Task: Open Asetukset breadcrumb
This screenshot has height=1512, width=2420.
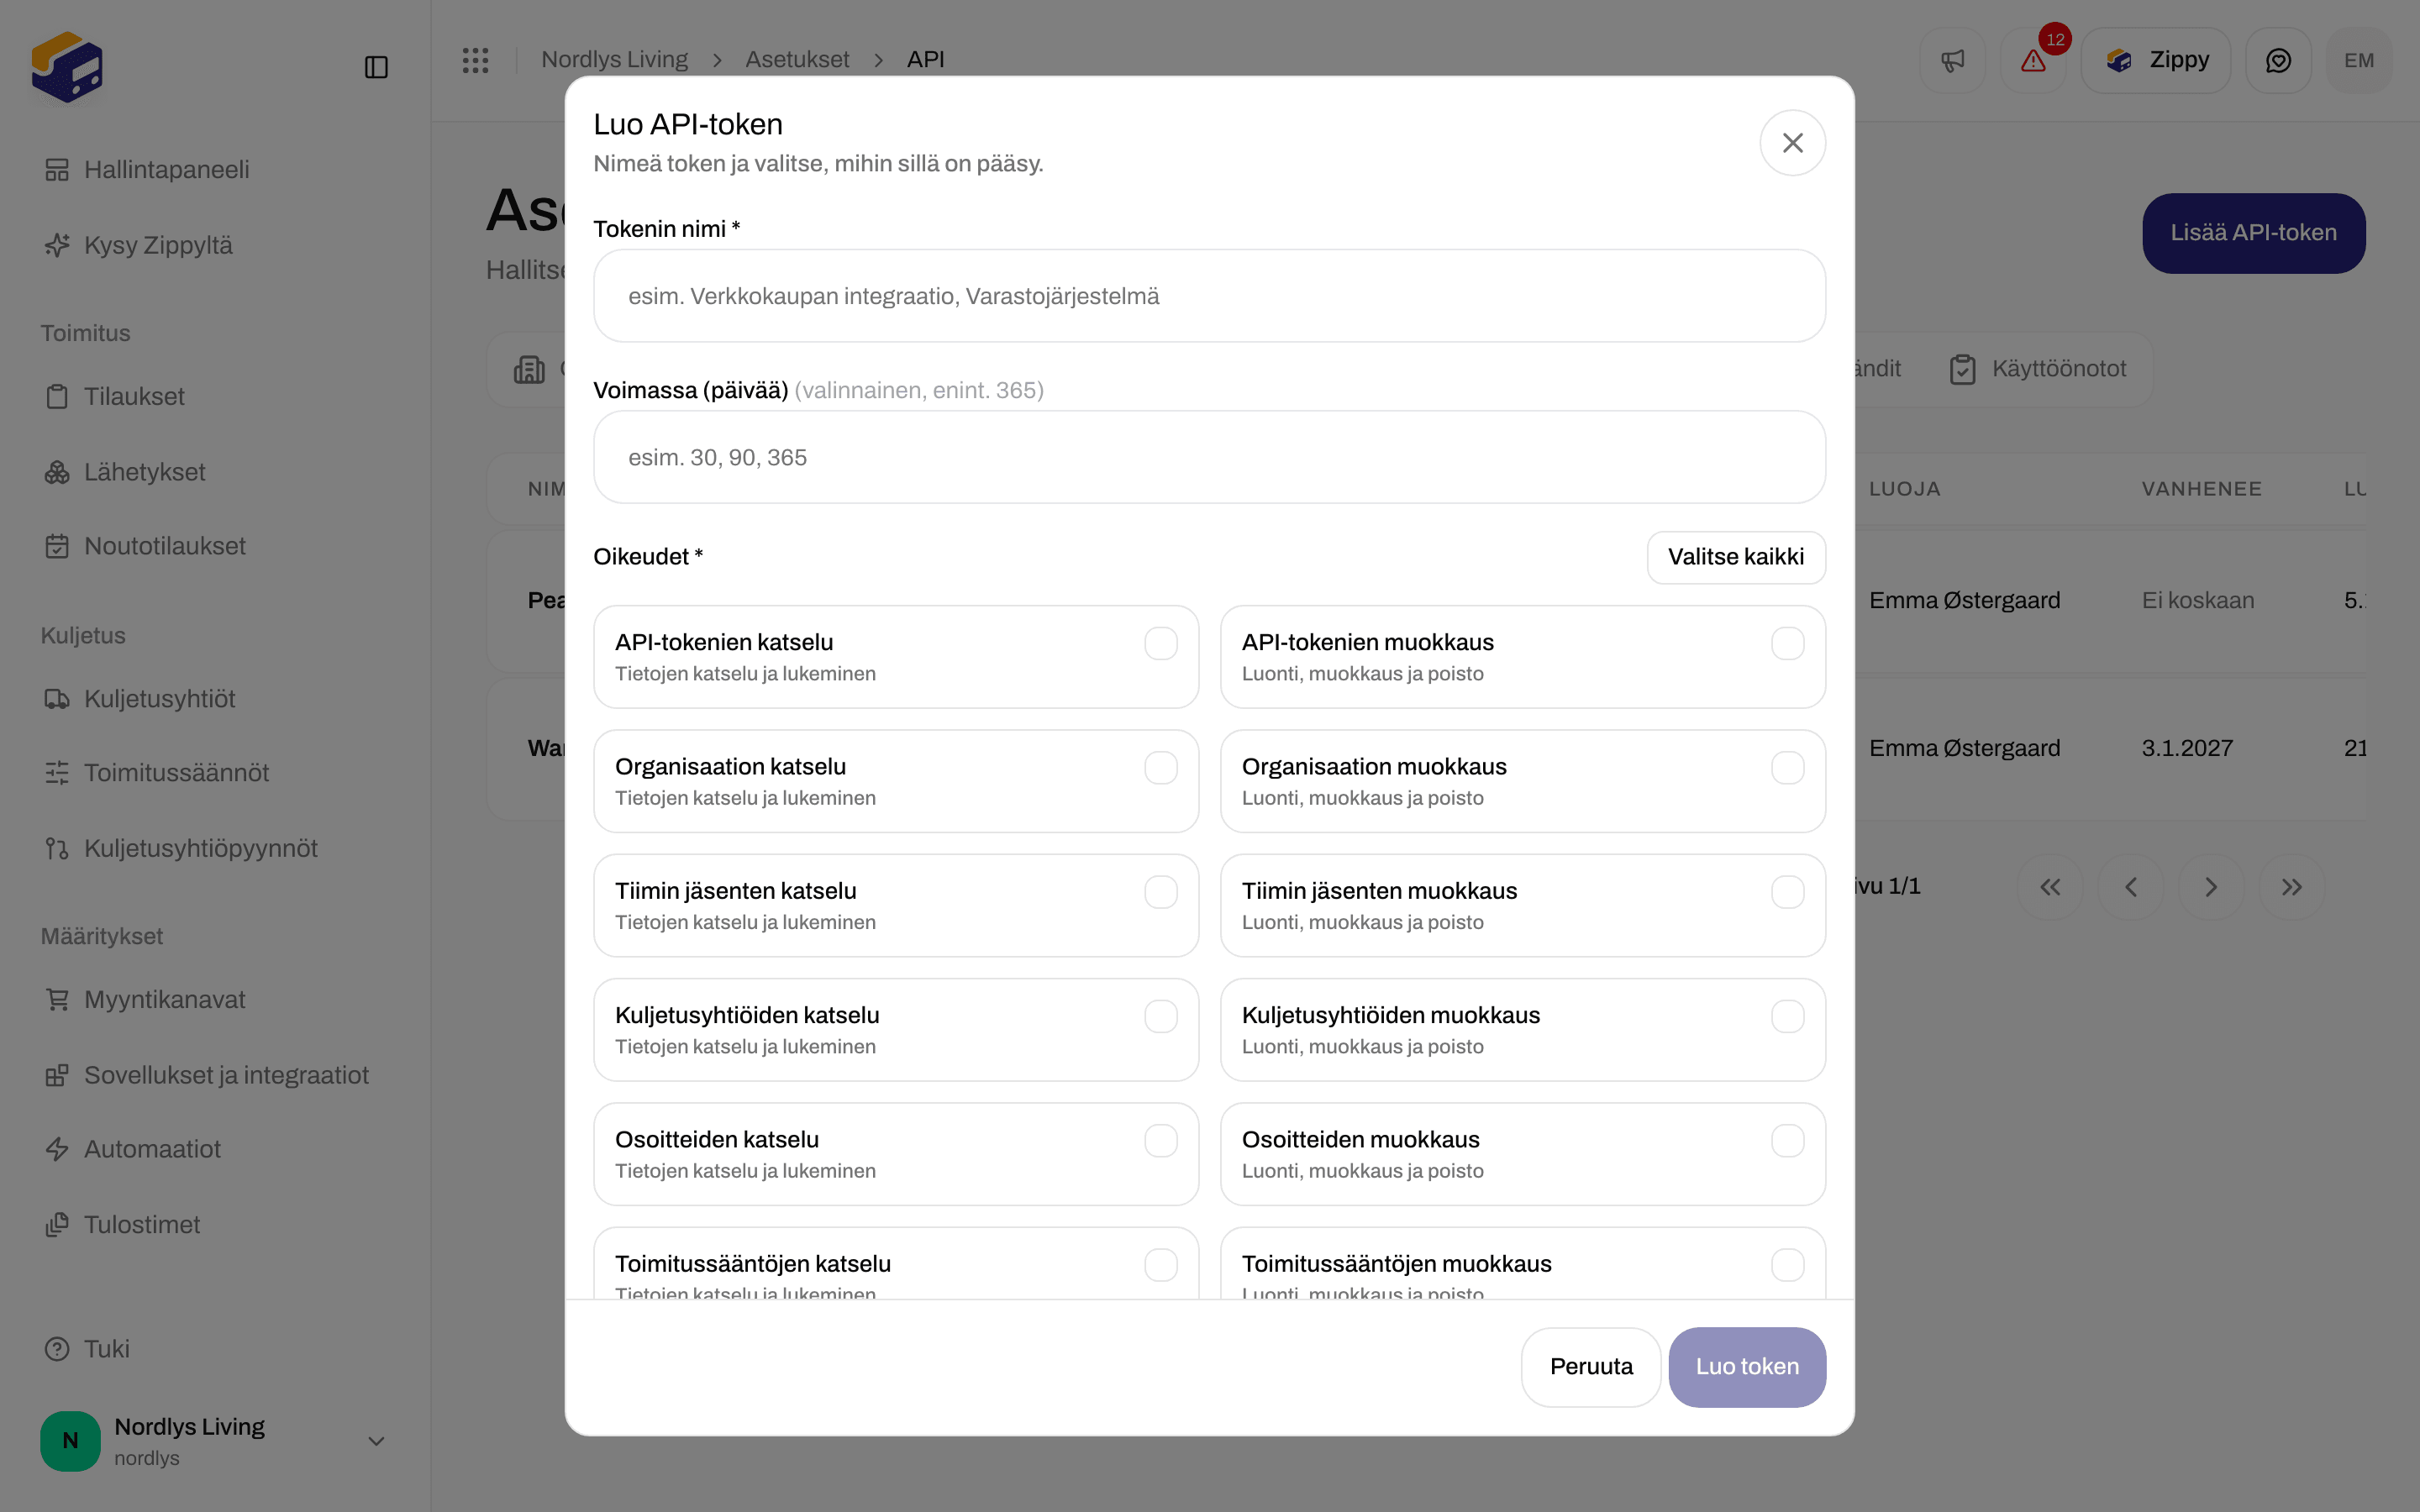Action: (x=797, y=60)
